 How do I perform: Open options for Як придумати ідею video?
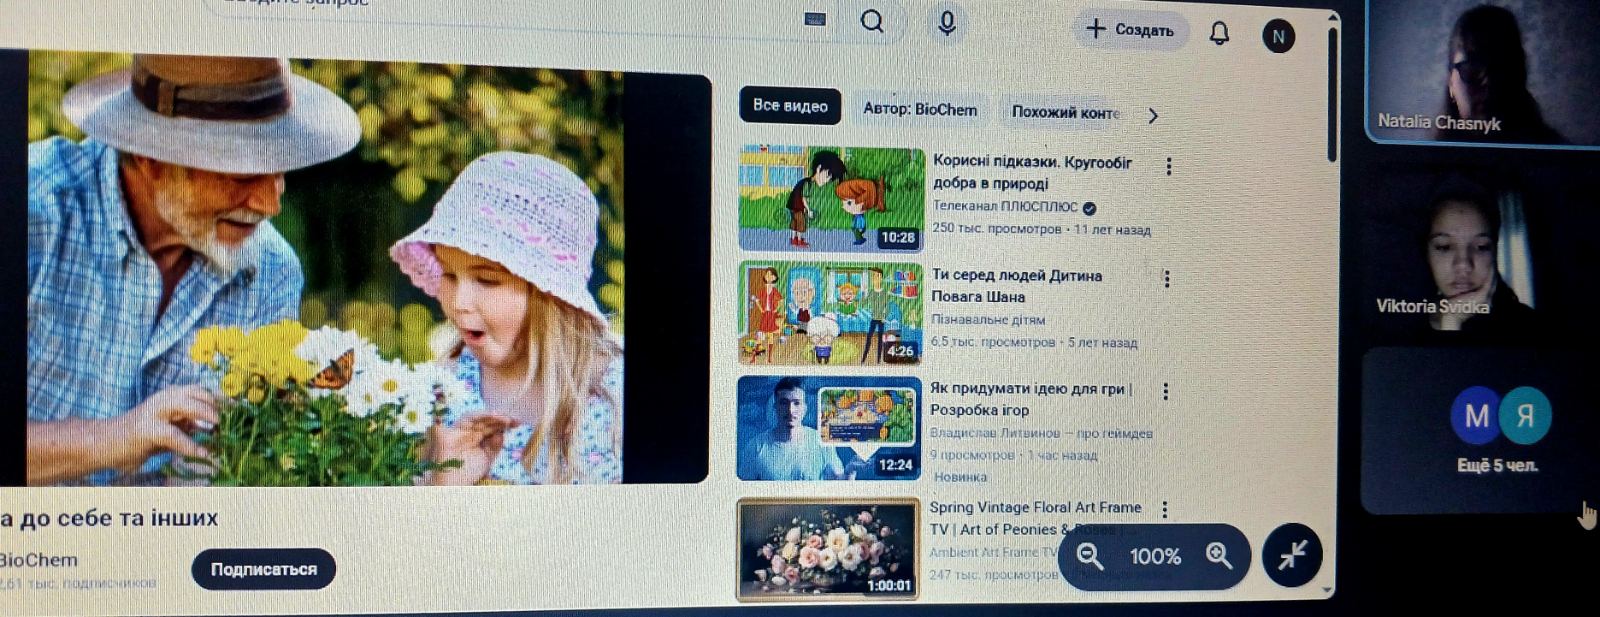[x=1165, y=392]
